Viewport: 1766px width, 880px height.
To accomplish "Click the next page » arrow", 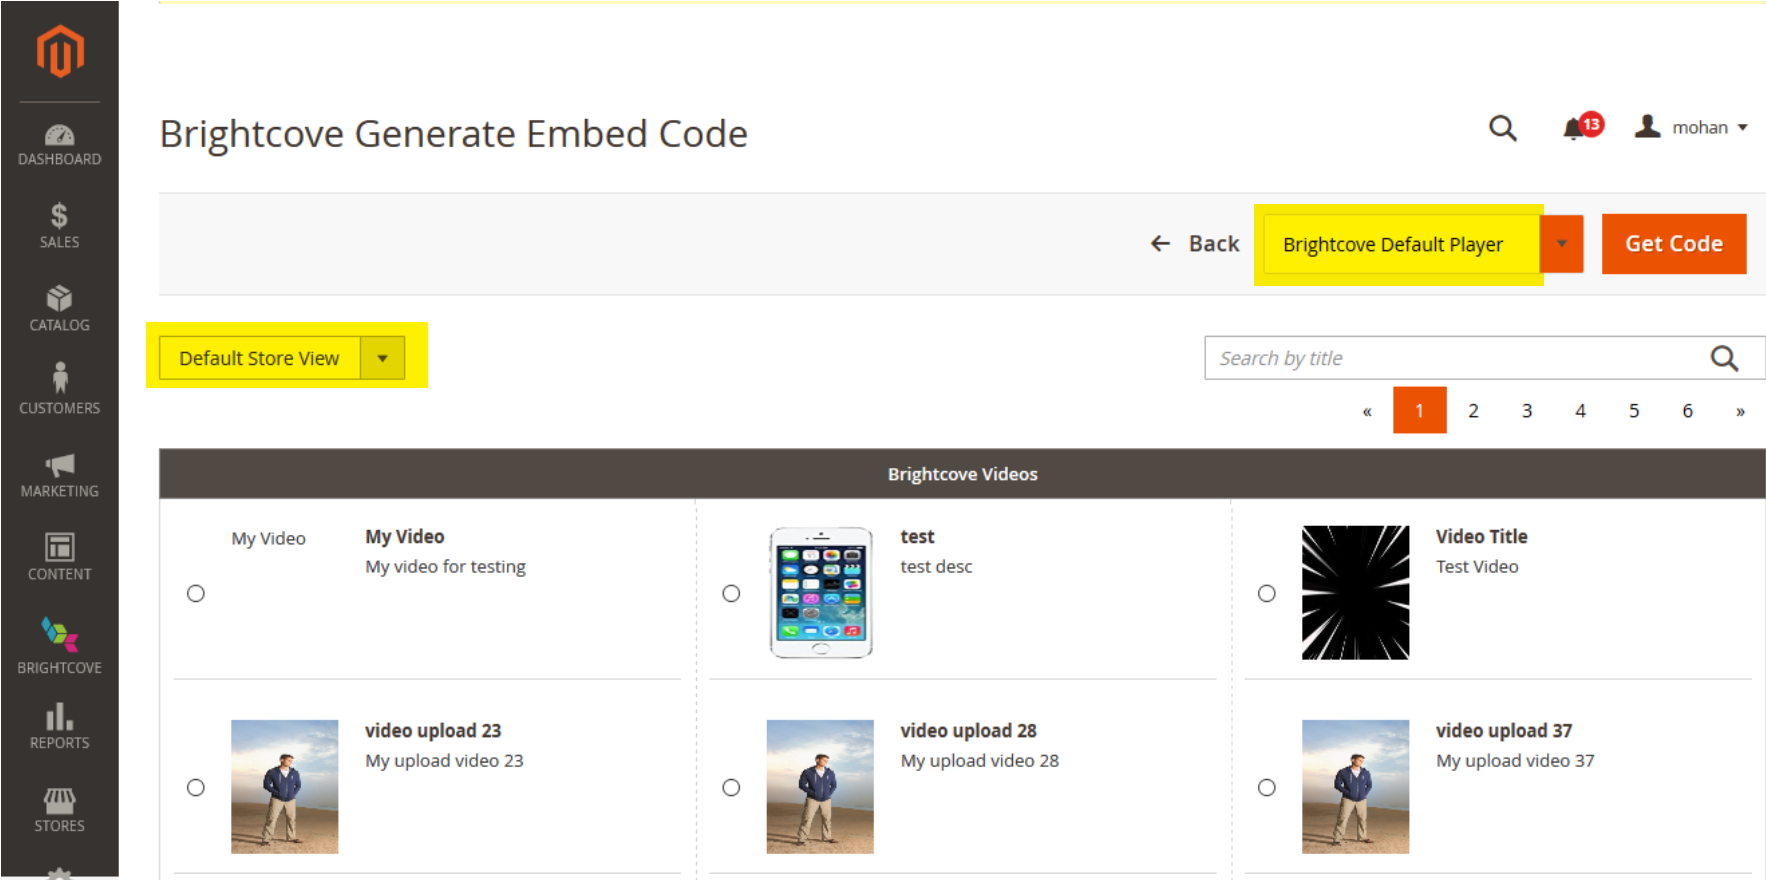I will pos(1740,411).
